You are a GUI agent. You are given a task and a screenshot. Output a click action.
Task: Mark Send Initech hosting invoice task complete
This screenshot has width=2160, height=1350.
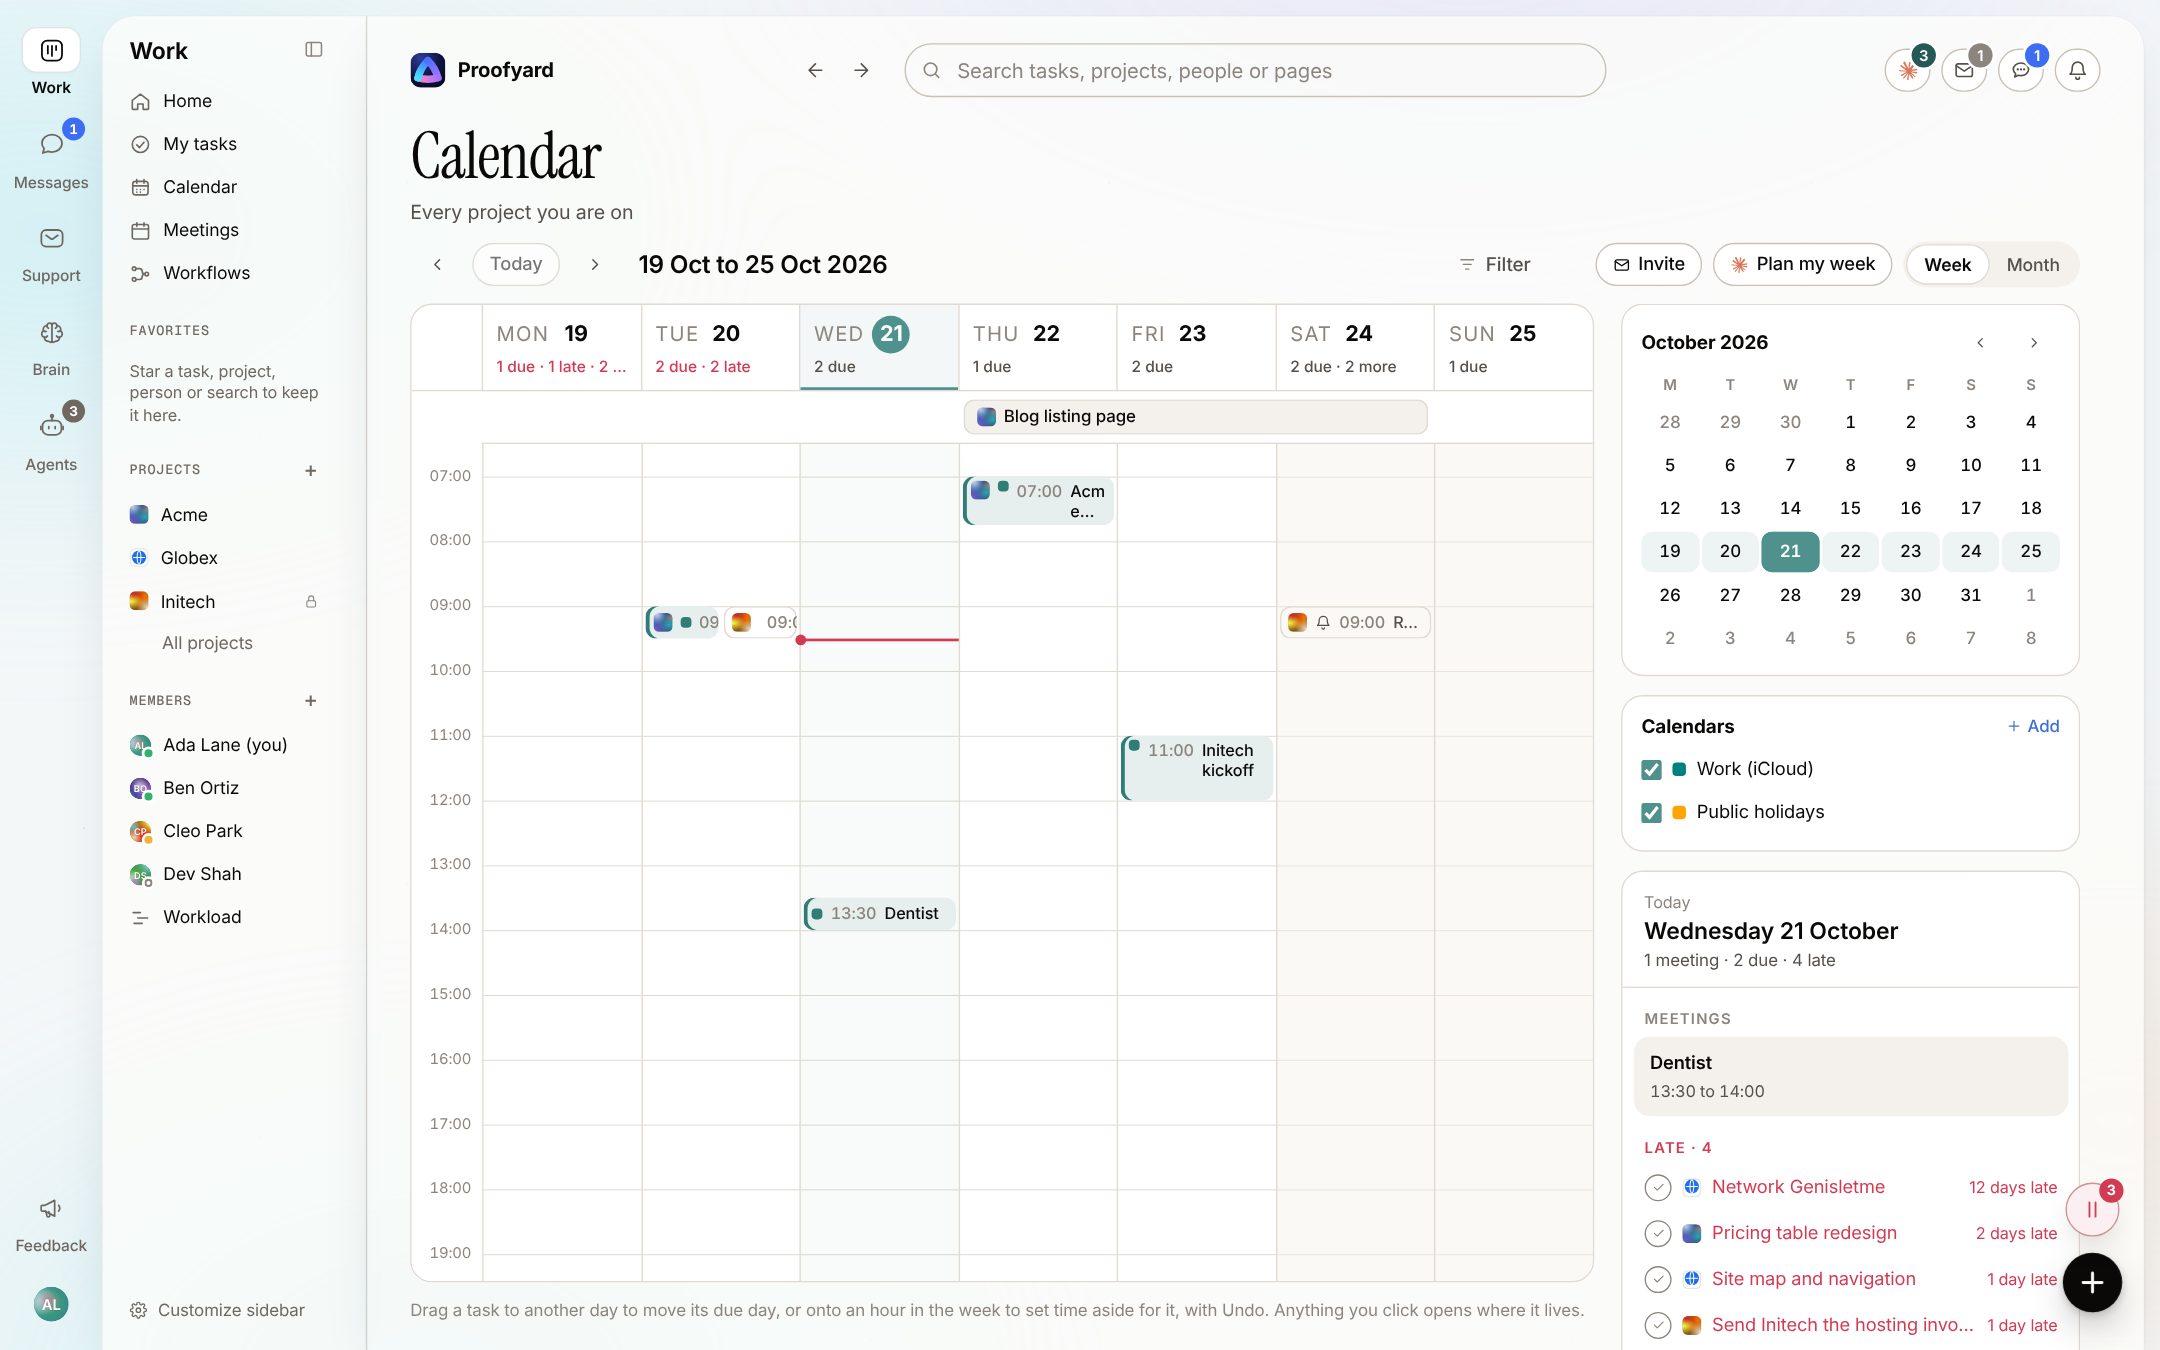pos(1658,1326)
